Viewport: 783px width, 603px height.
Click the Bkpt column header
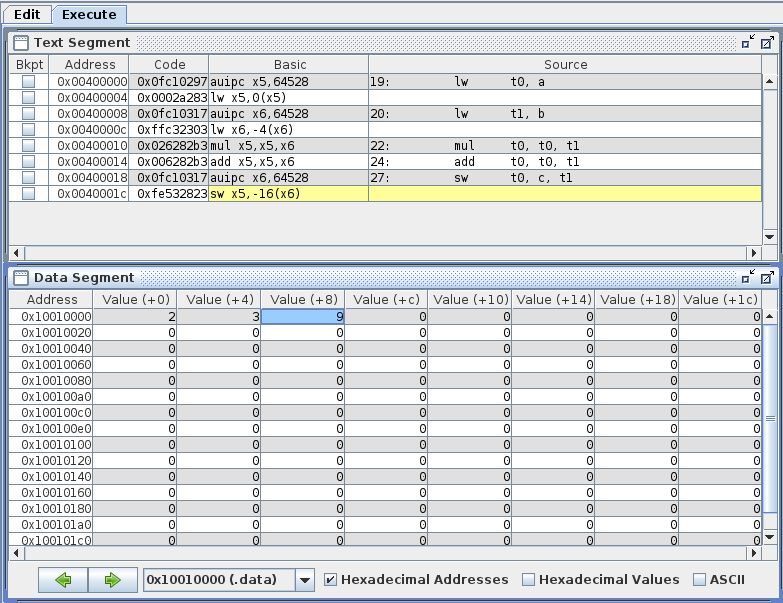pos(29,65)
